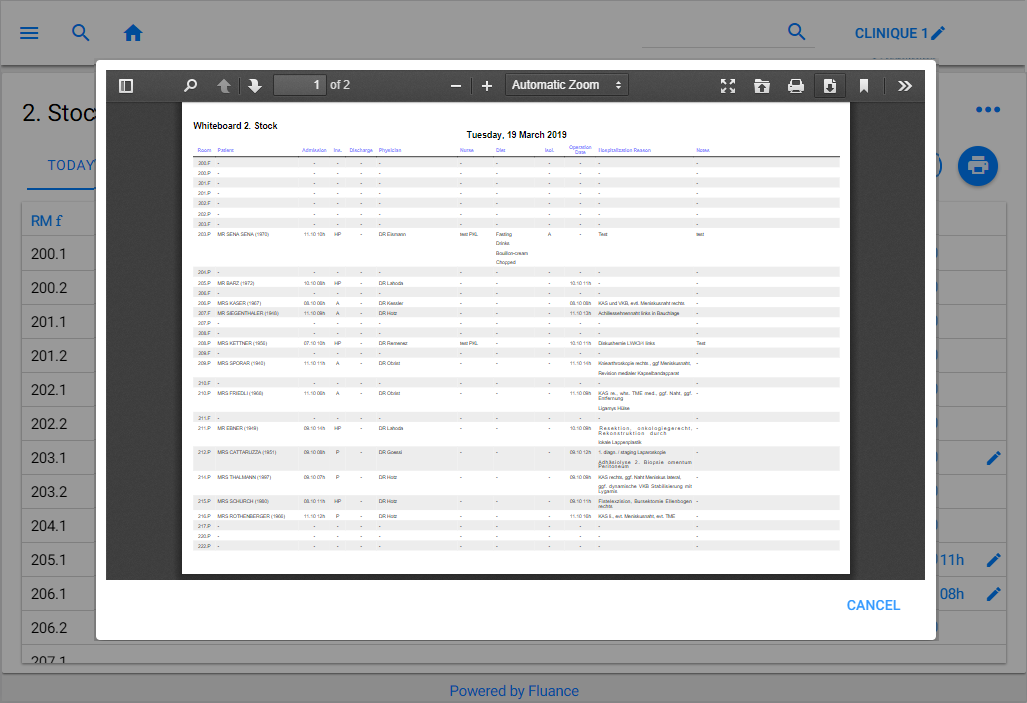Image resolution: width=1027 pixels, height=703 pixels.
Task: Open the Automatic Zoom dropdown
Action: (x=567, y=85)
